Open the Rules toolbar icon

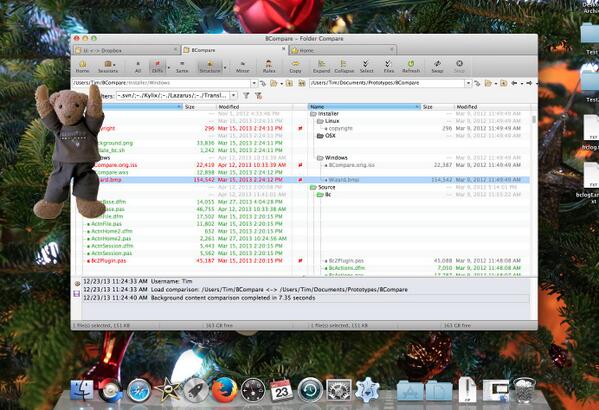pyautogui.click(x=269, y=66)
